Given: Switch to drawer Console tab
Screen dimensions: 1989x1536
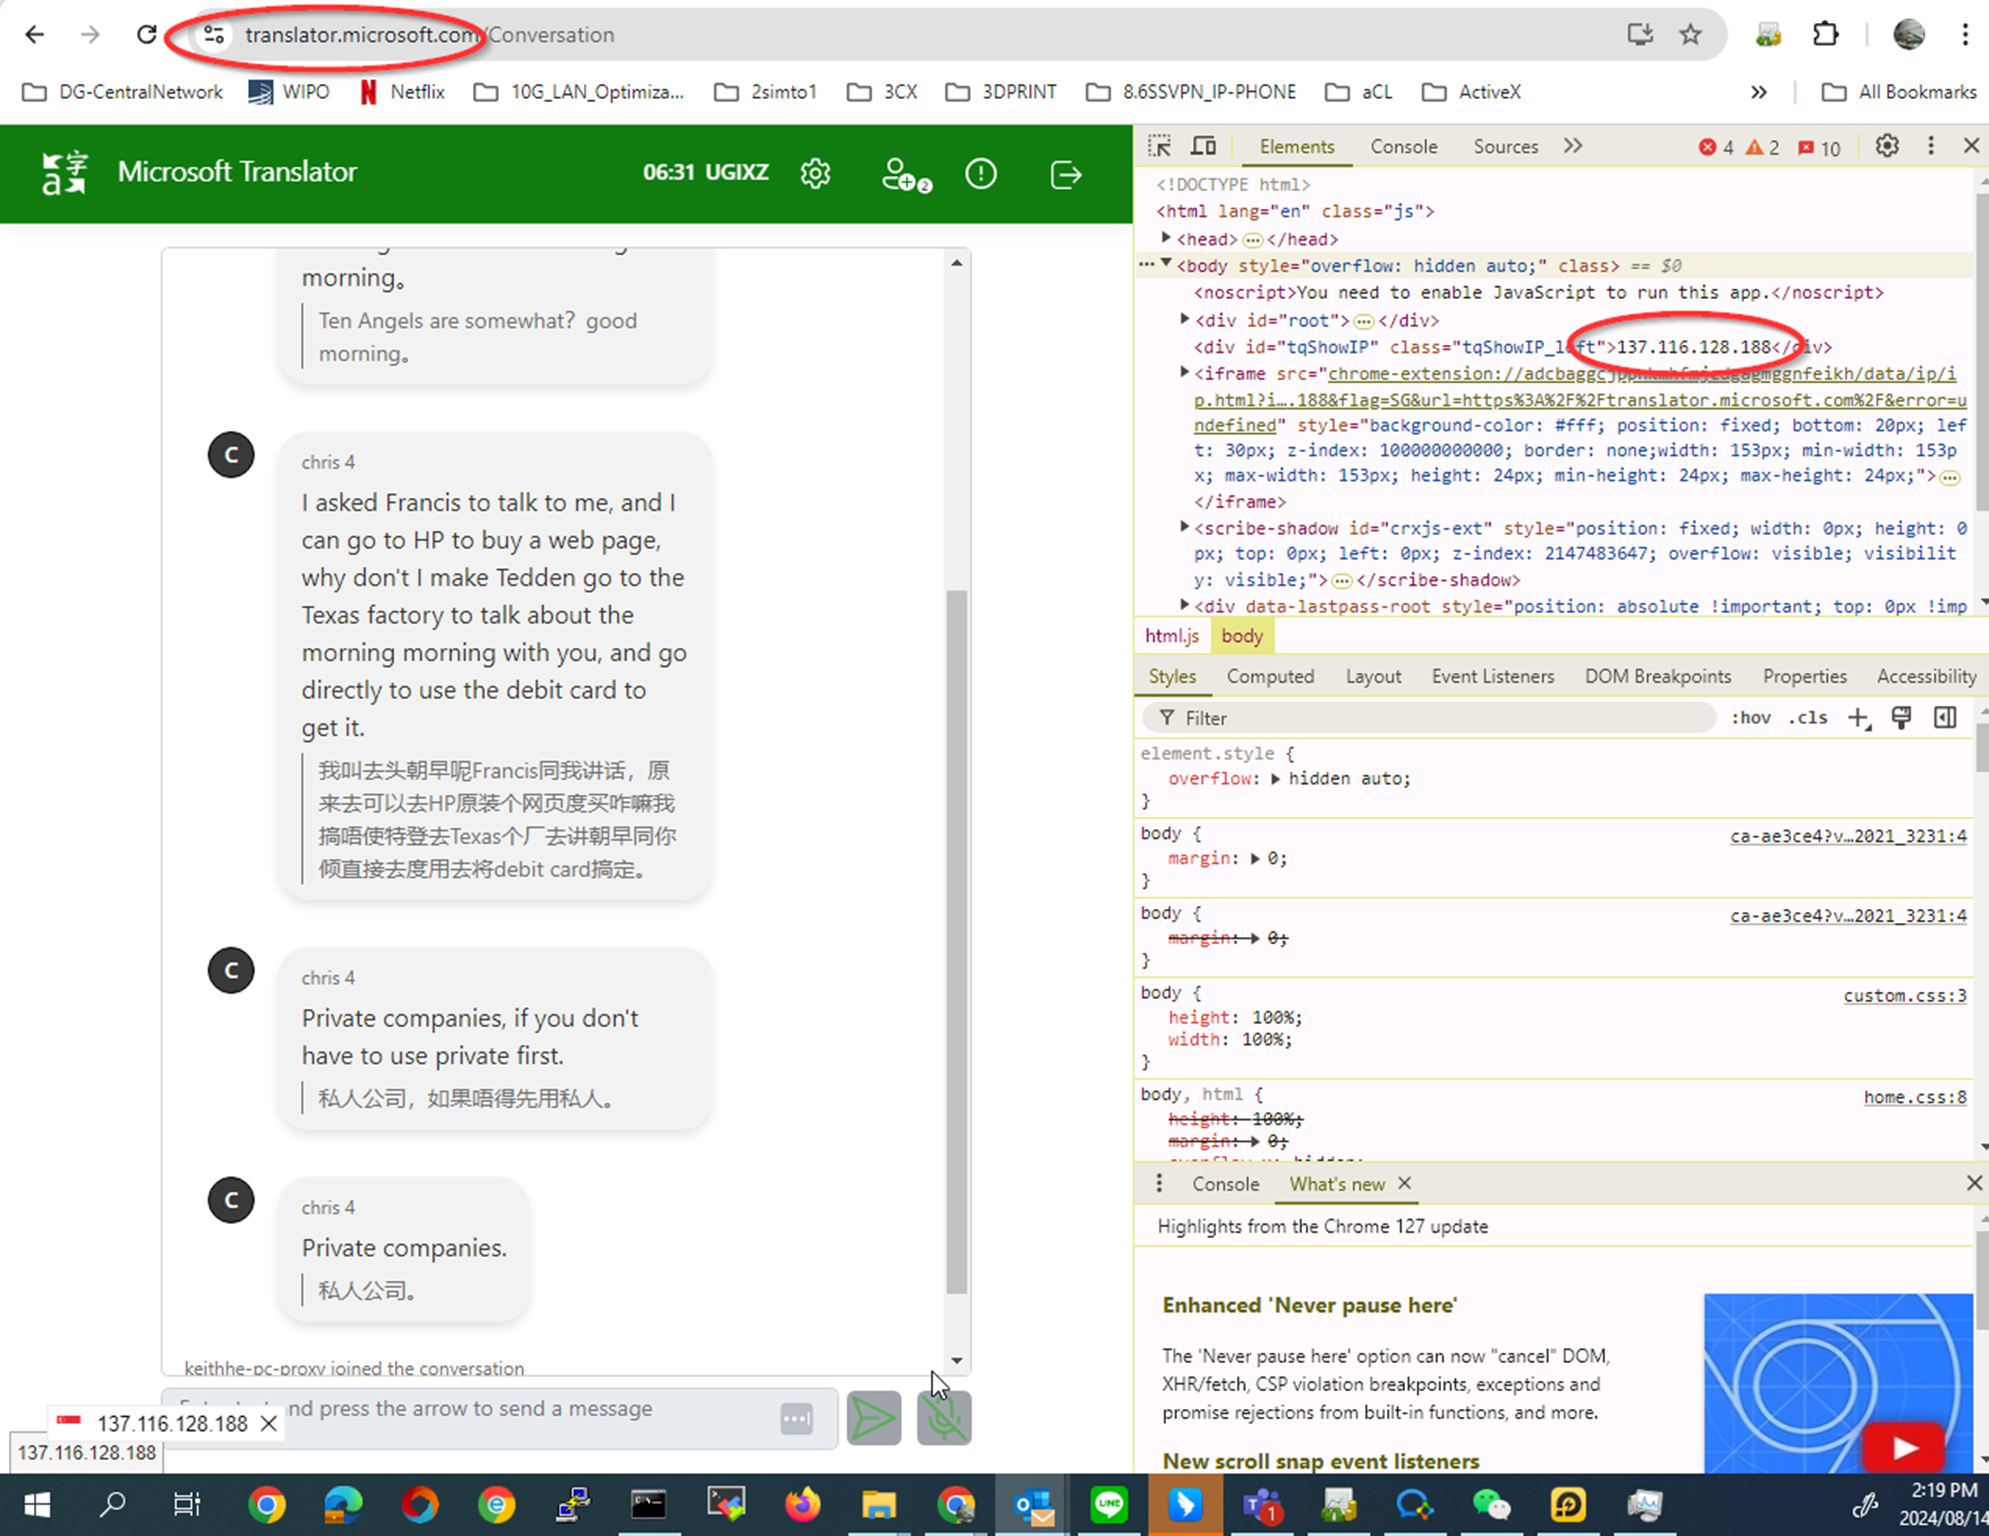Looking at the screenshot, I should tap(1225, 1184).
